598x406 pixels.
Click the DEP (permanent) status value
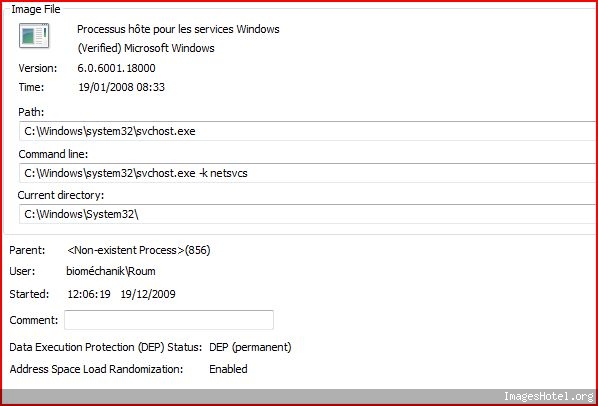[250, 347]
